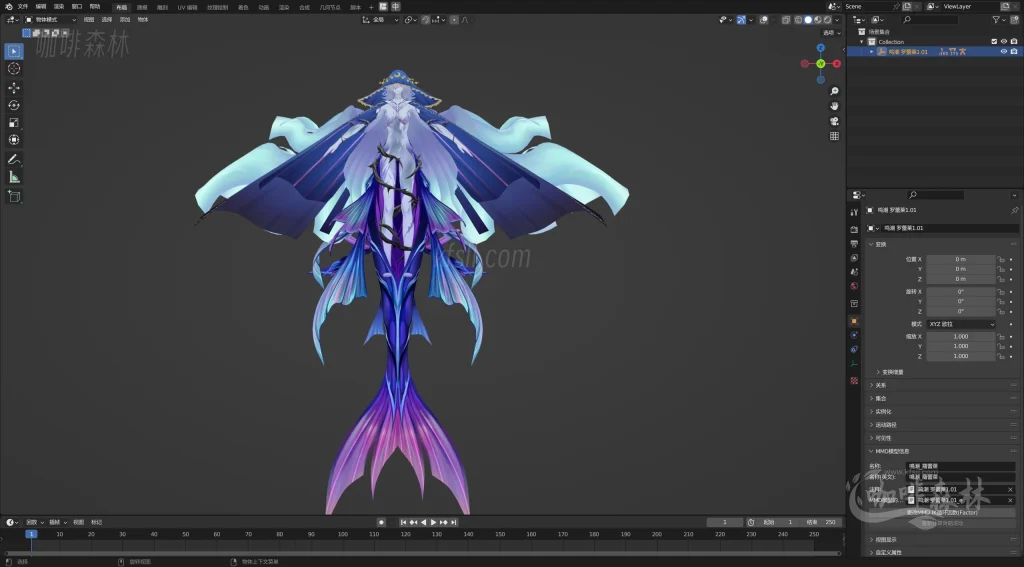Open outliner filter dropdown
The image size is (1024, 567).
click(999, 20)
